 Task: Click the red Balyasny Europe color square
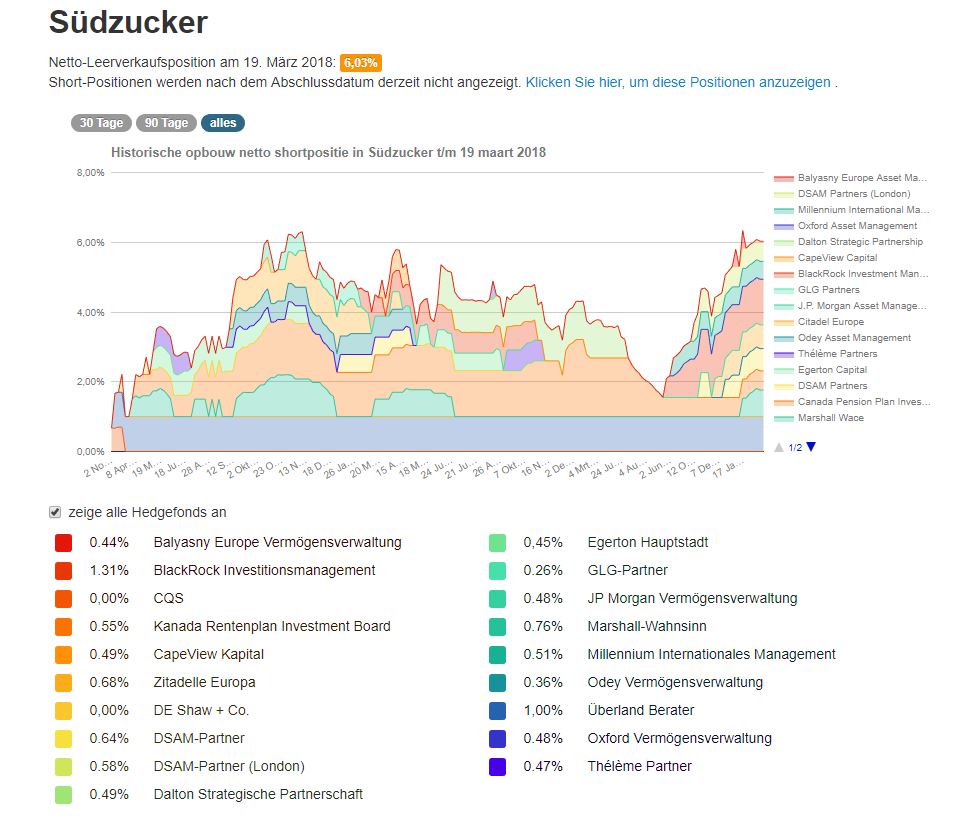pyautogui.click(x=63, y=543)
